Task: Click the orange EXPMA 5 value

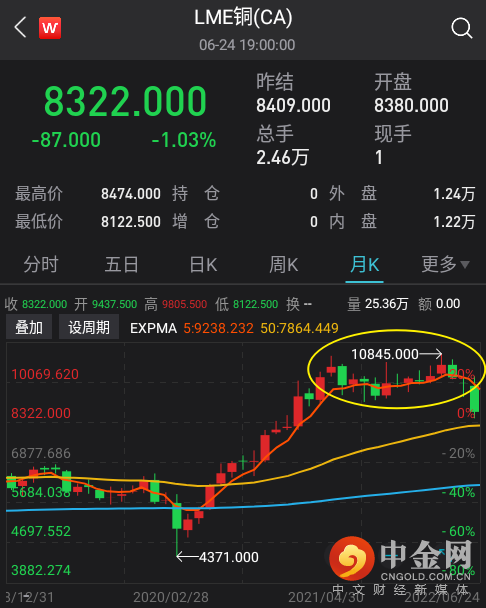Action: 218,328
